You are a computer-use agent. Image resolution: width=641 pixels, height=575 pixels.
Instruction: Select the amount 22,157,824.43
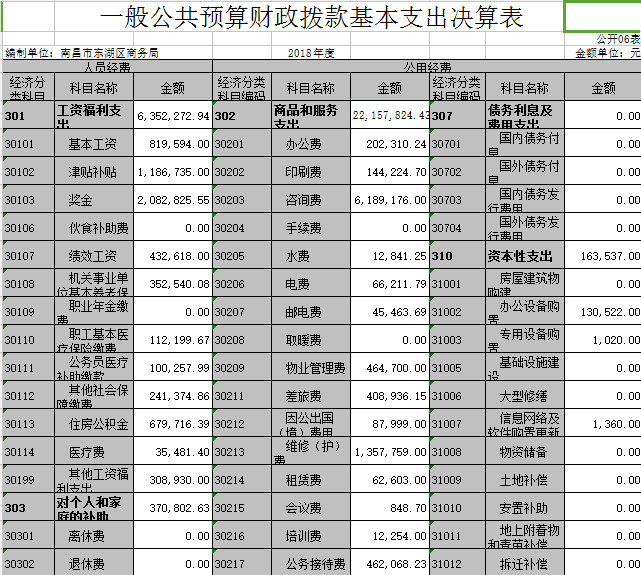click(x=391, y=116)
